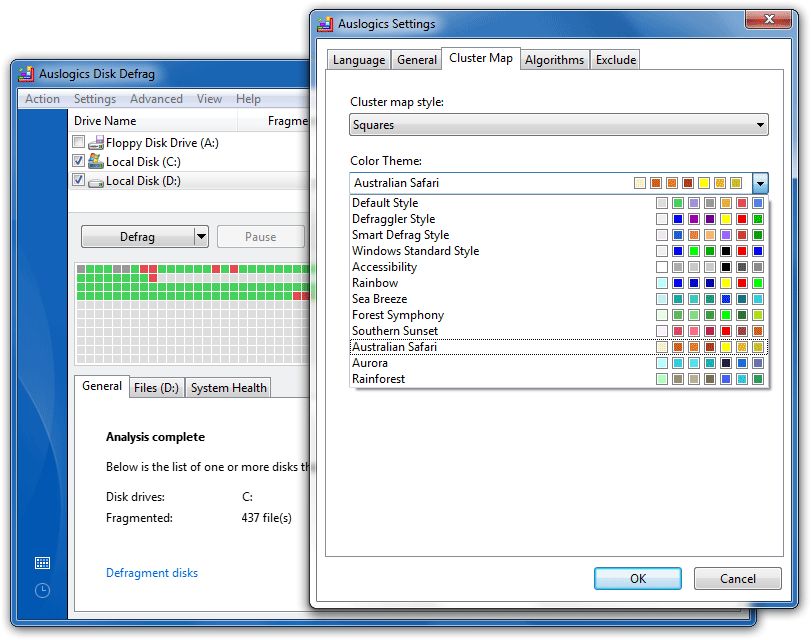
Task: Collapse the Color Theme dropdown arrow
Action: pyautogui.click(x=760, y=183)
